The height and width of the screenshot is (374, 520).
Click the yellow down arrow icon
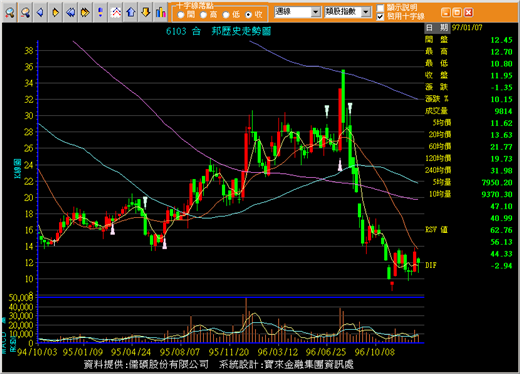(x=146, y=13)
